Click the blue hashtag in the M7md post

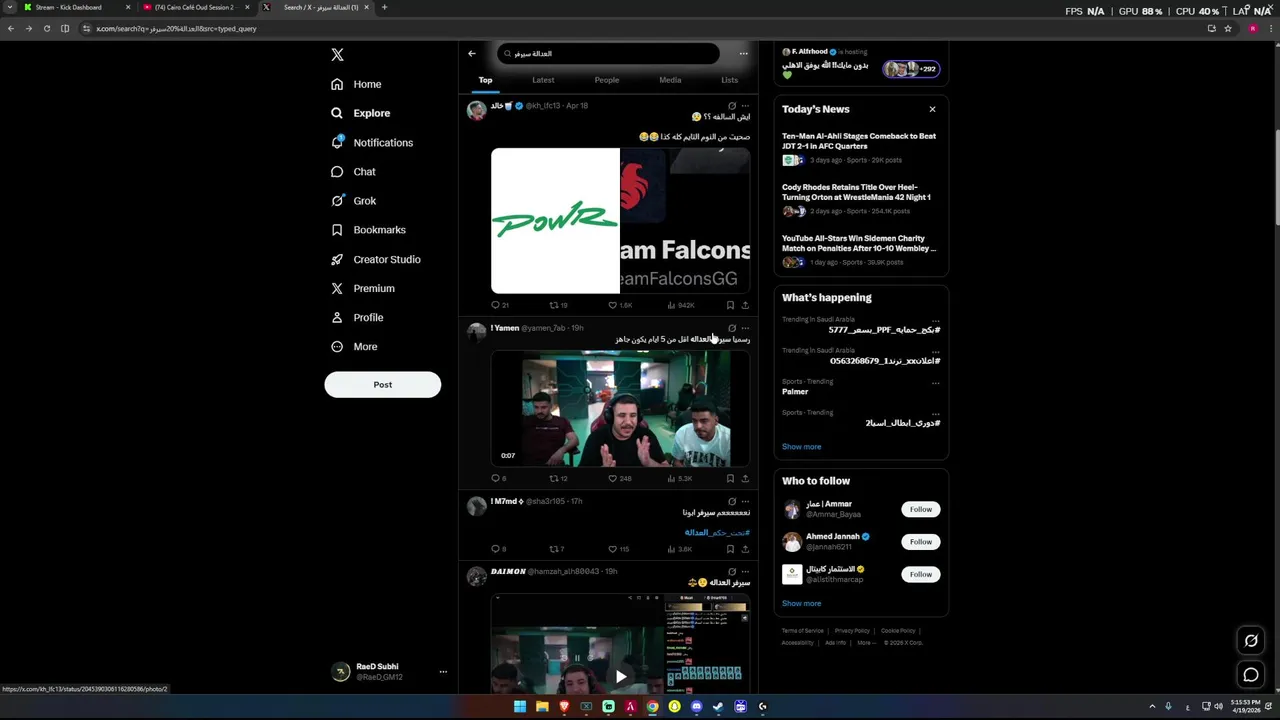tap(717, 532)
